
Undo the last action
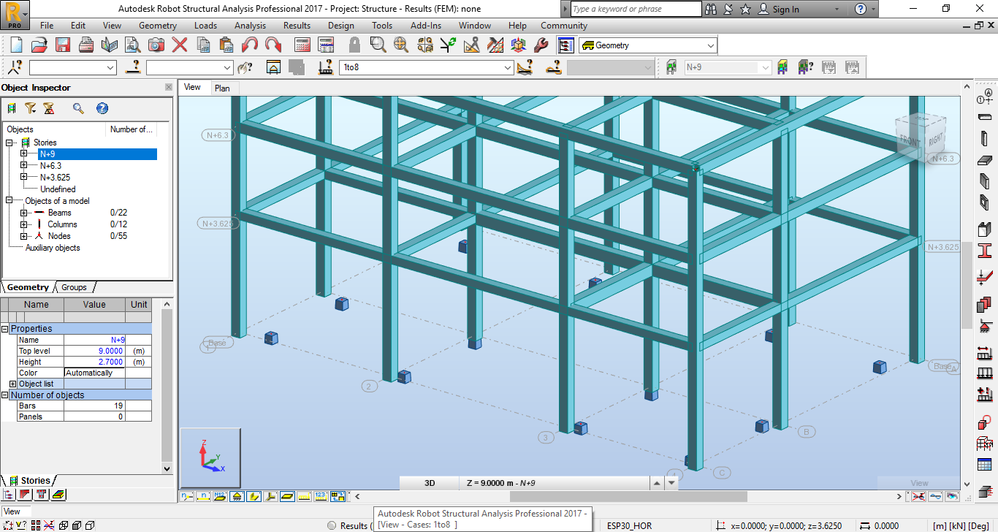(250, 45)
